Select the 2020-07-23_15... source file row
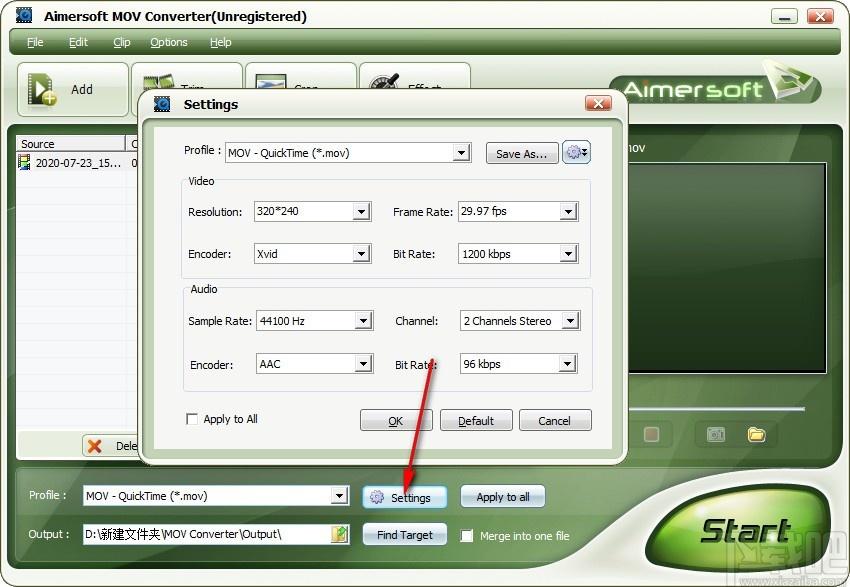The width and height of the screenshot is (850, 587). 76,163
